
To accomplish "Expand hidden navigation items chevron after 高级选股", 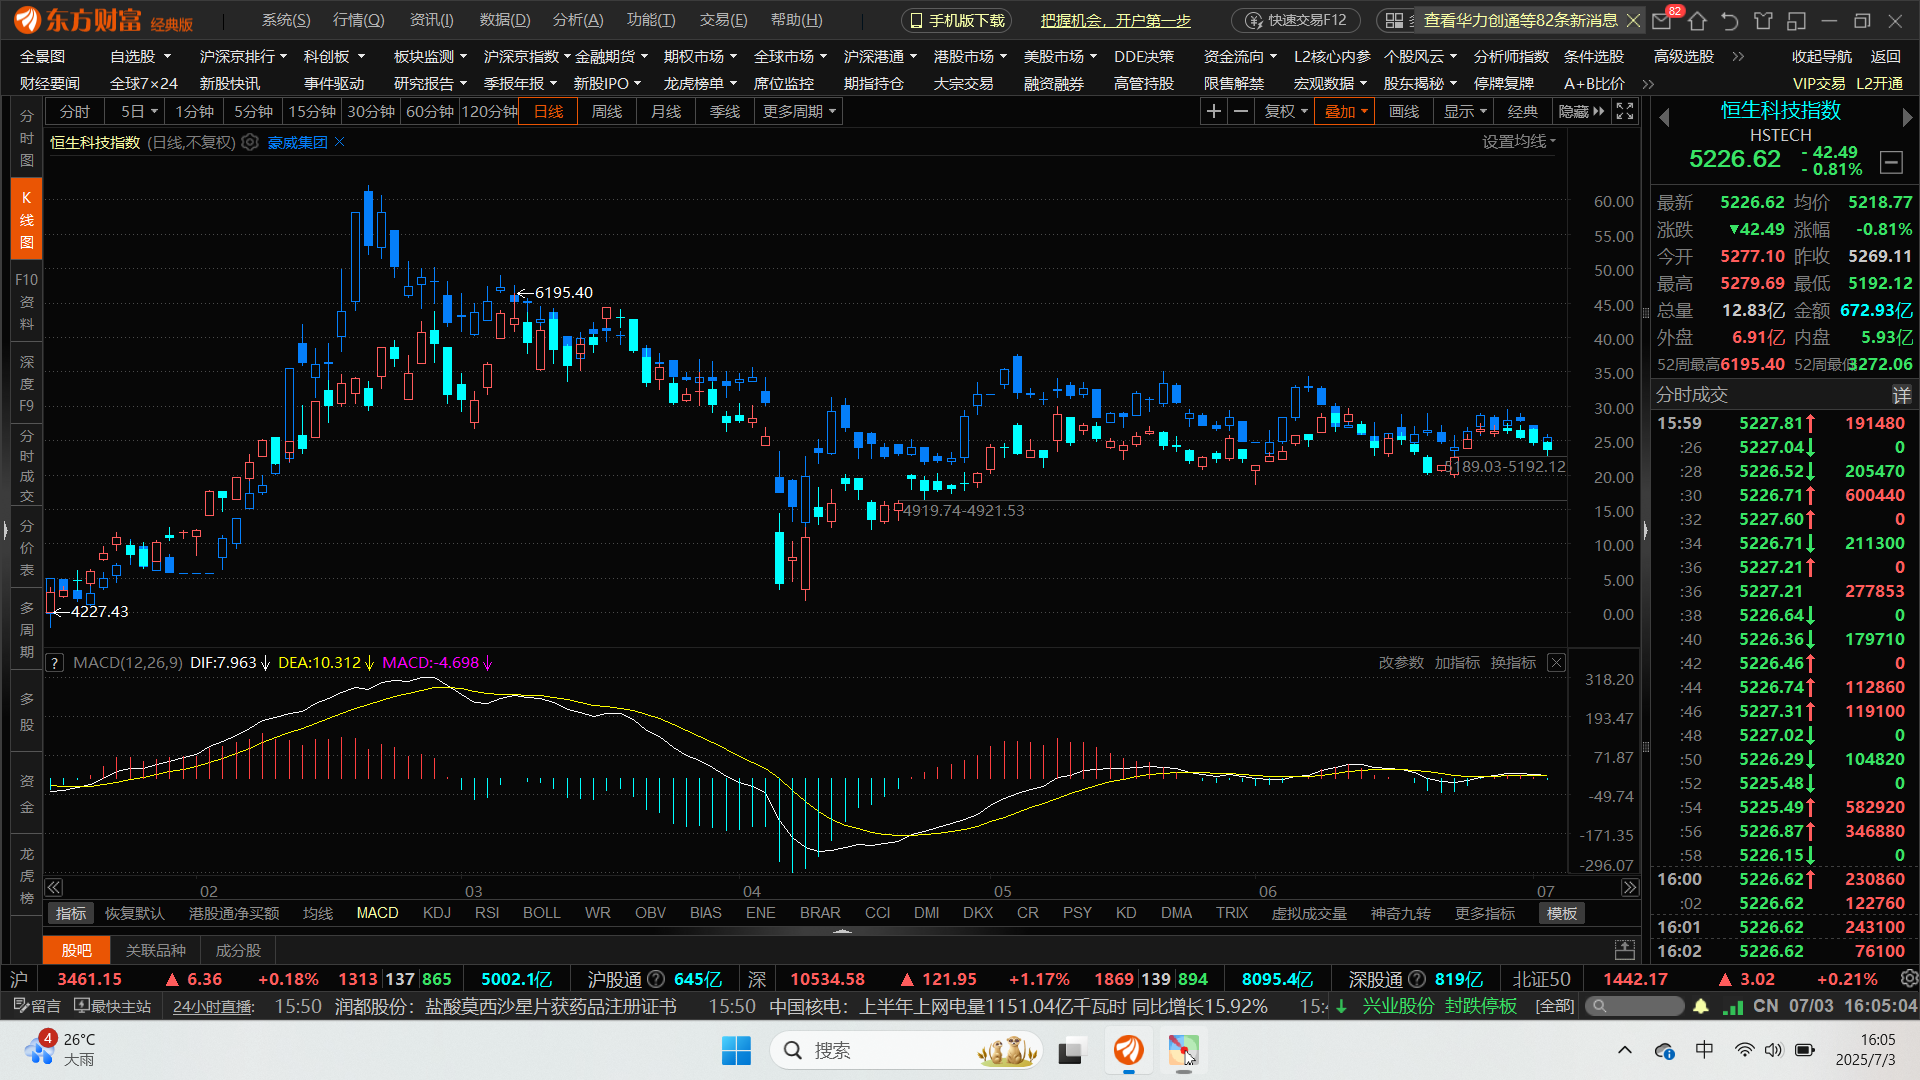I will point(1738,57).
